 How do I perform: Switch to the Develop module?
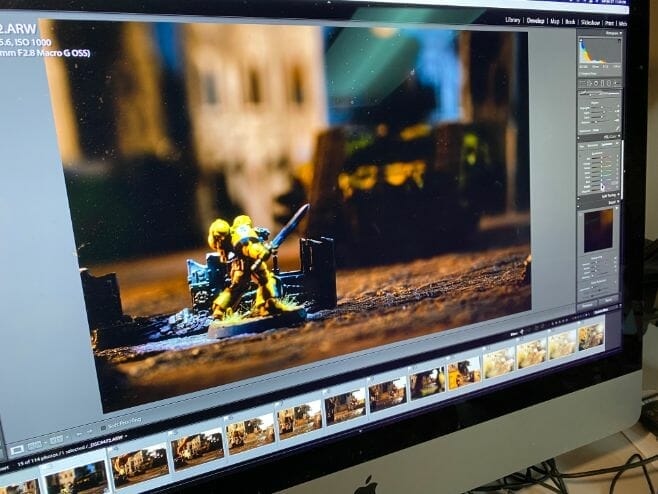535,21
